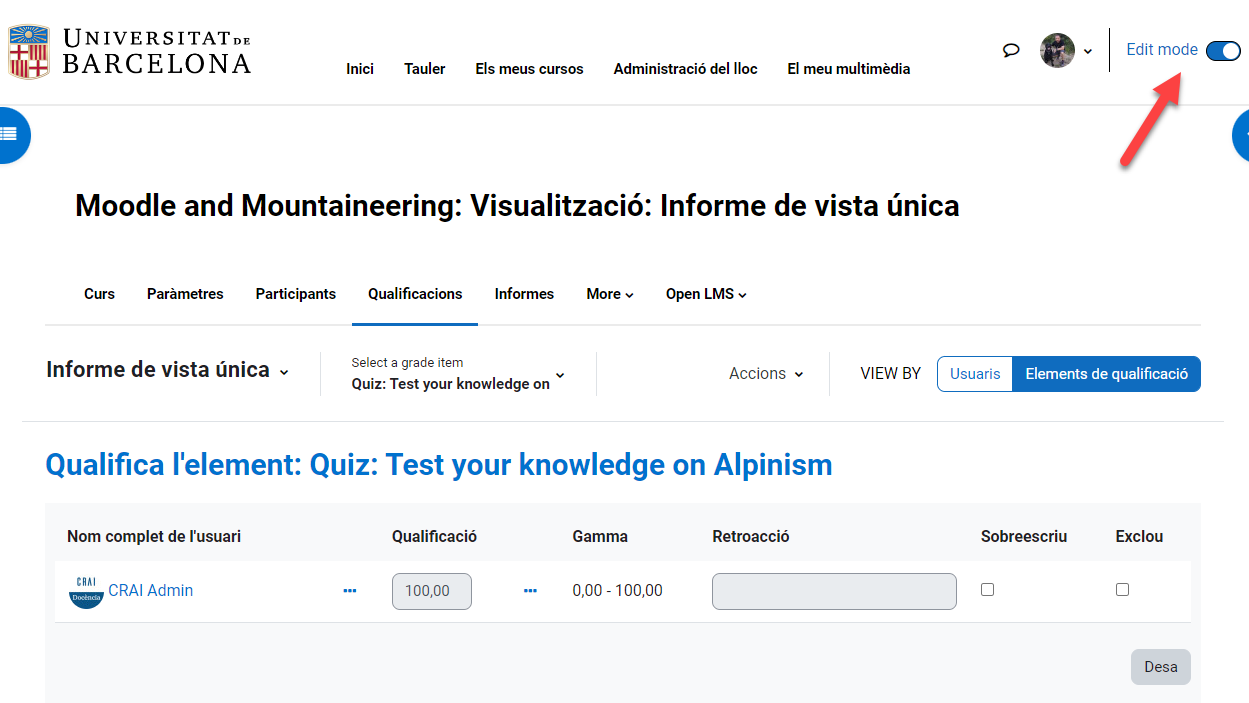
Task: Switch to the Participants tab
Action: coord(296,294)
